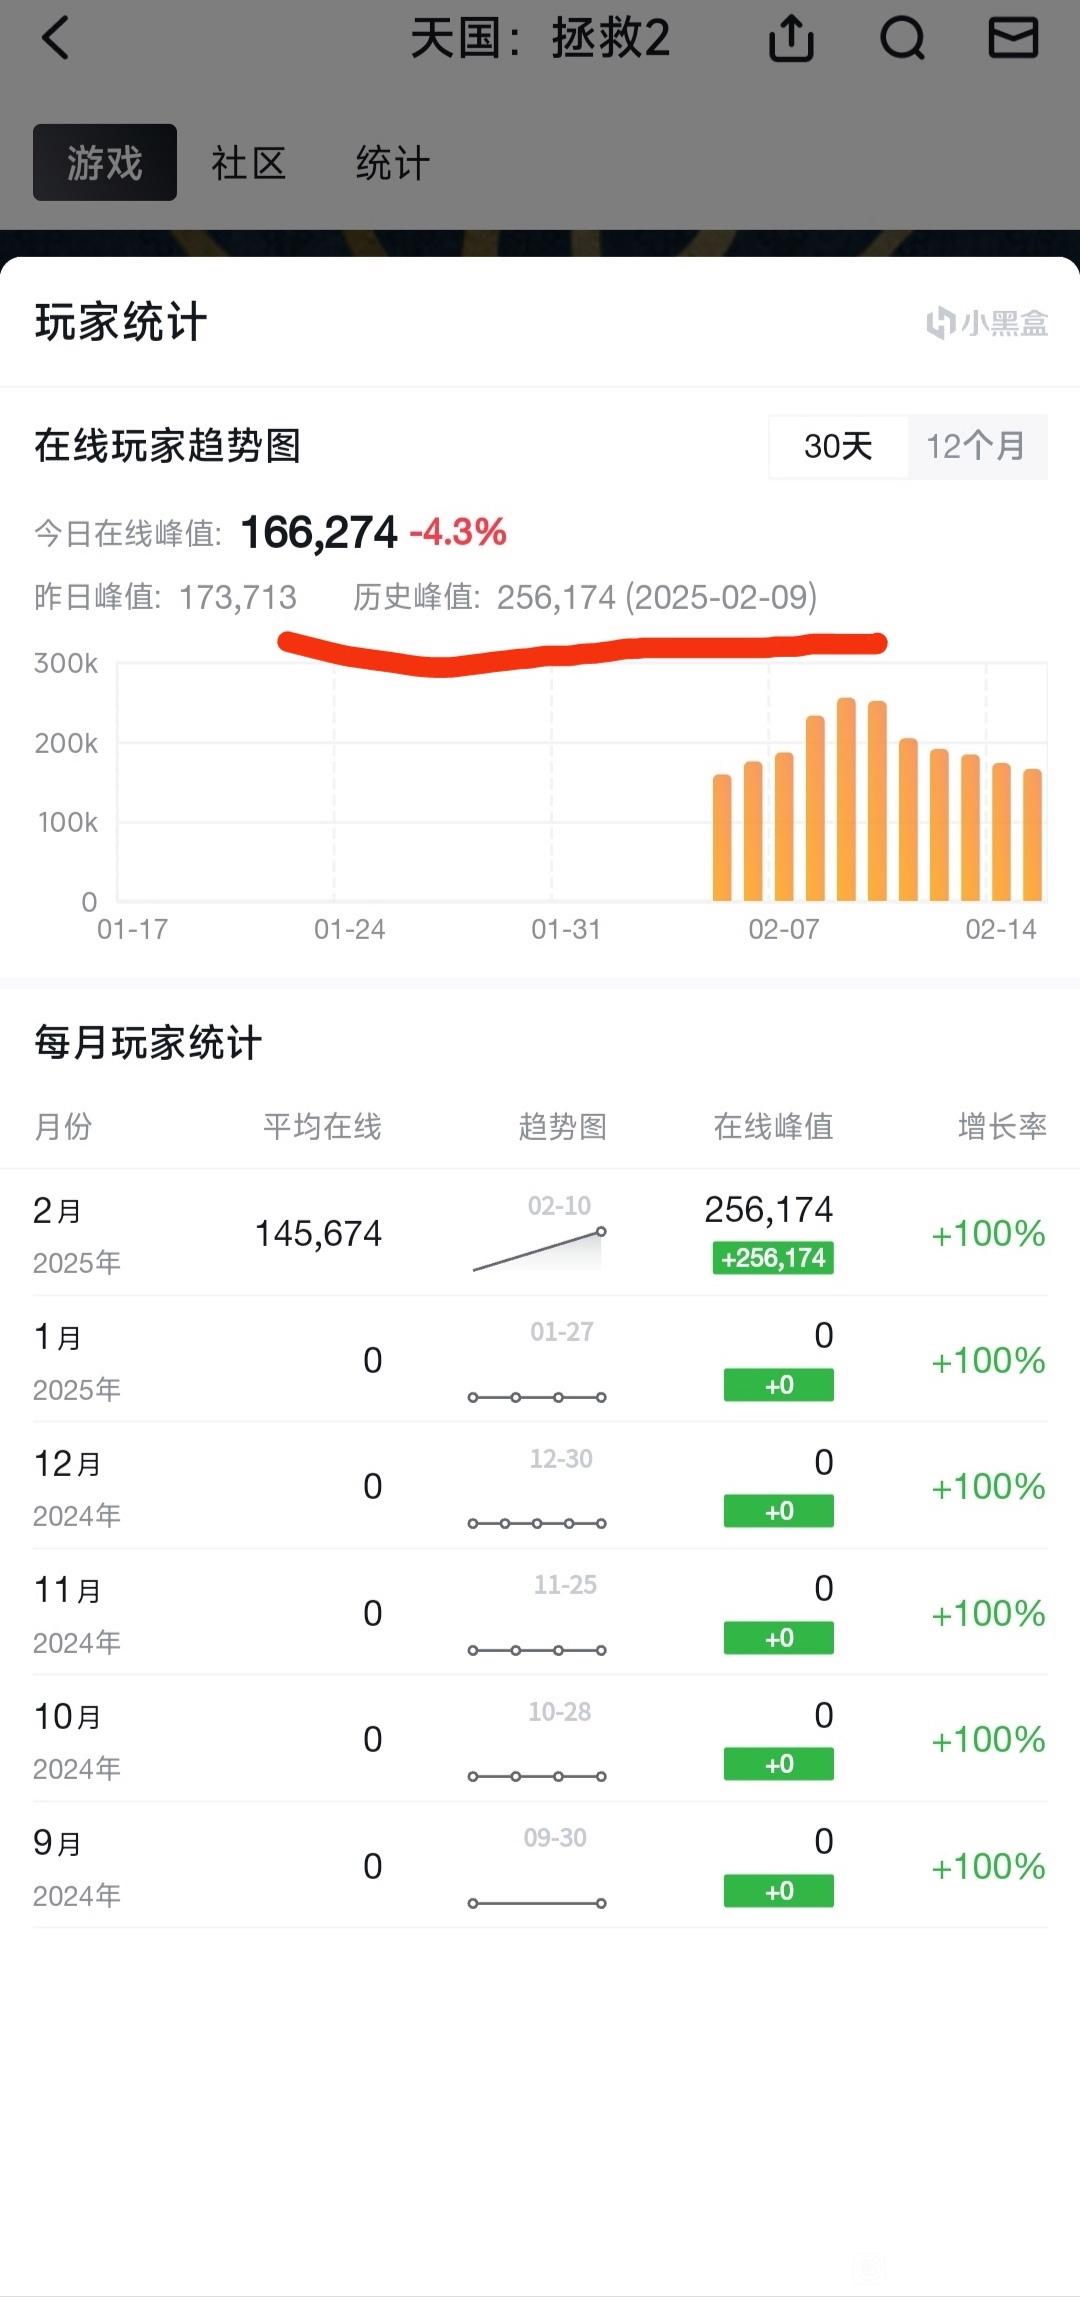Image resolution: width=1080 pixels, height=2297 pixels.
Task: Select the 12个月 range toggle
Action: click(977, 446)
